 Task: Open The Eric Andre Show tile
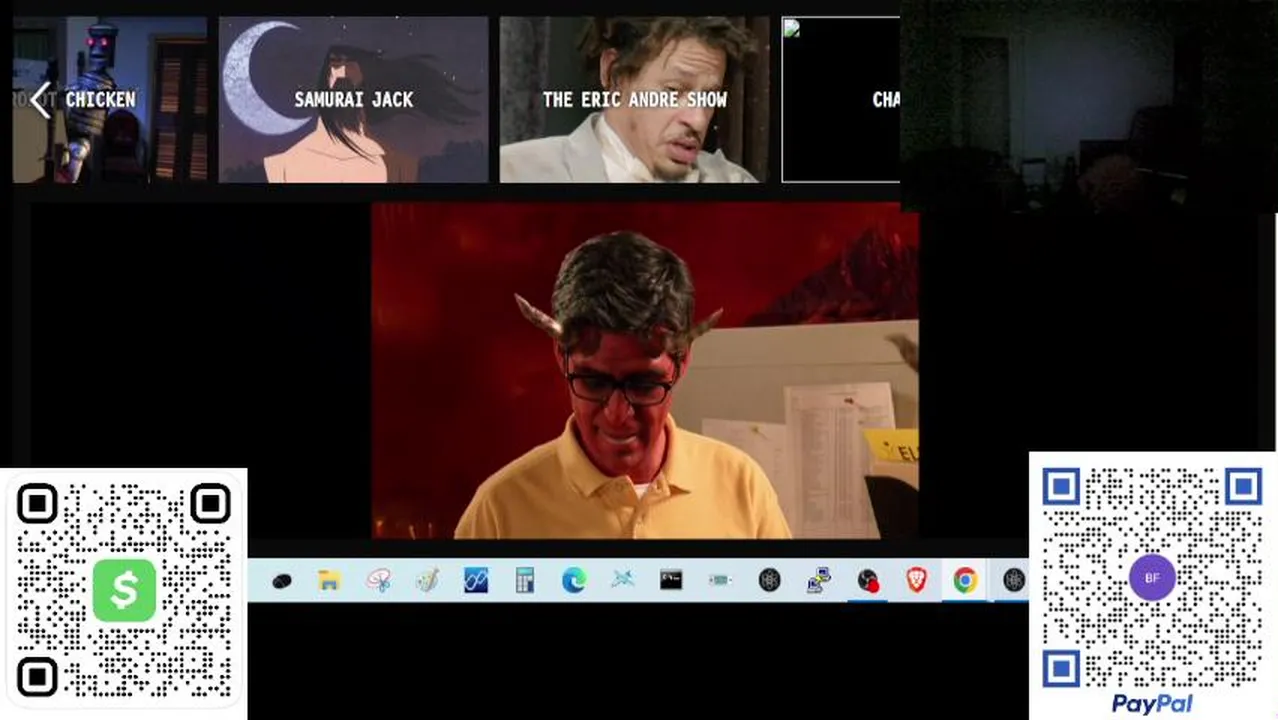coord(635,99)
